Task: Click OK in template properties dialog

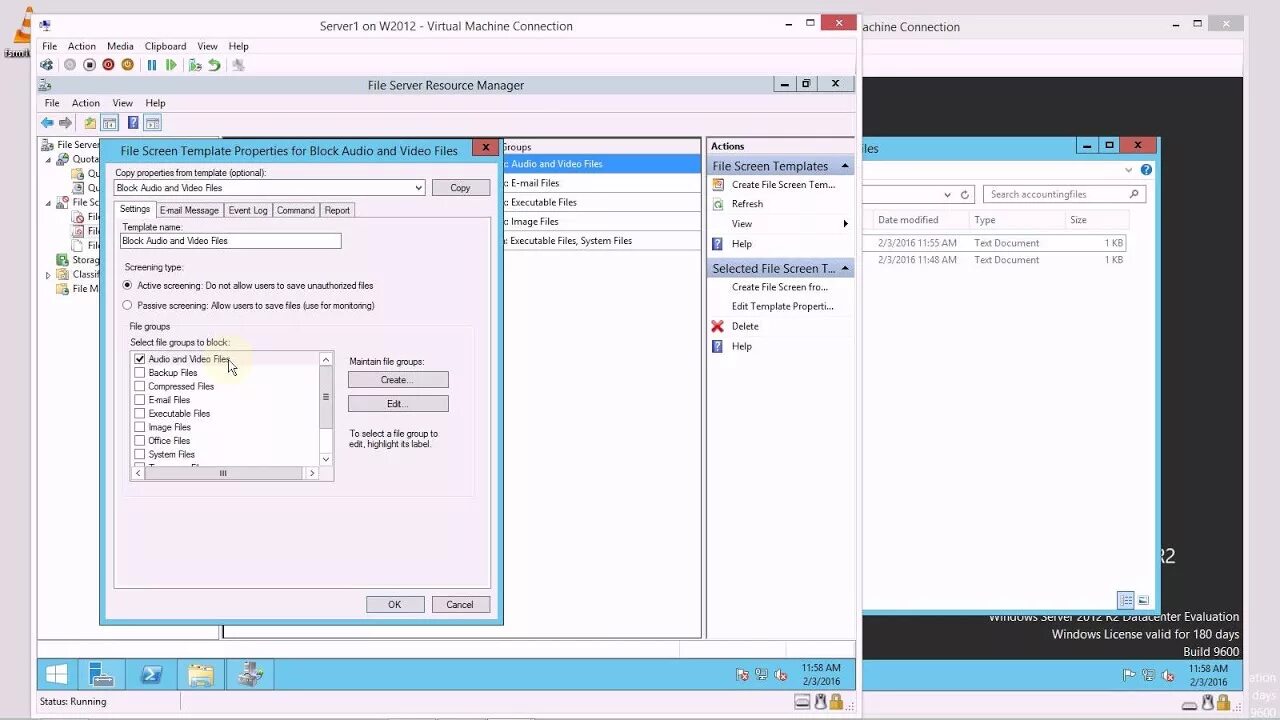Action: 394,604
